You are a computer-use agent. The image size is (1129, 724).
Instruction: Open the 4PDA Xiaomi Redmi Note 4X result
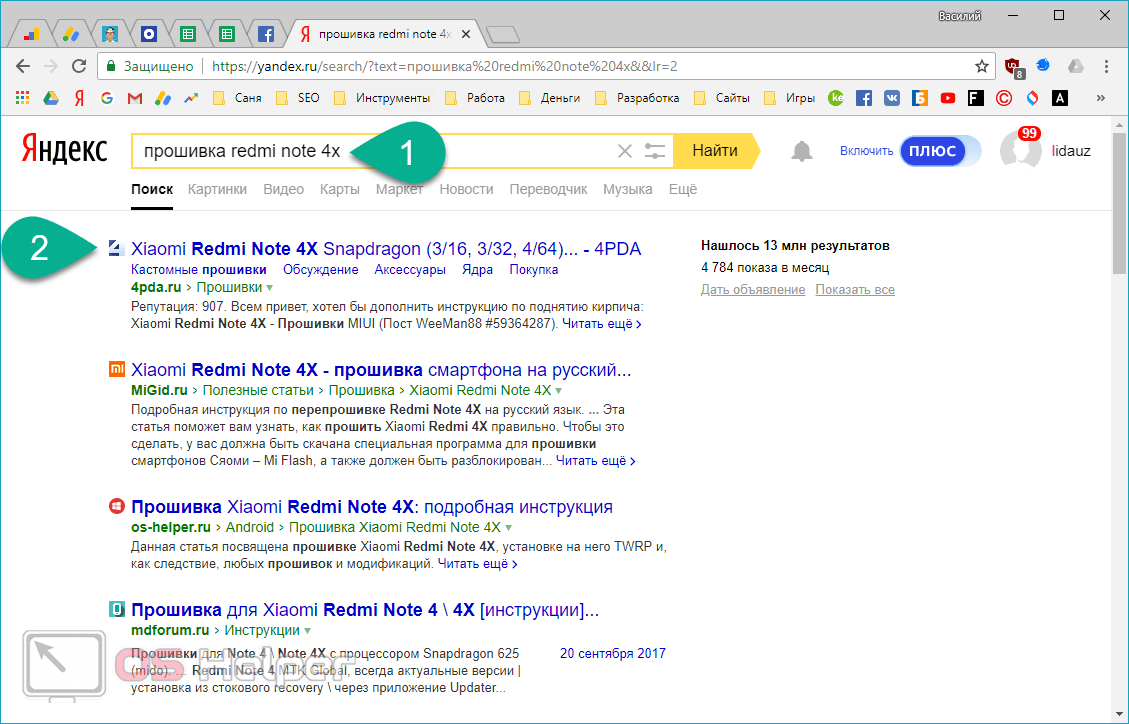tap(386, 249)
